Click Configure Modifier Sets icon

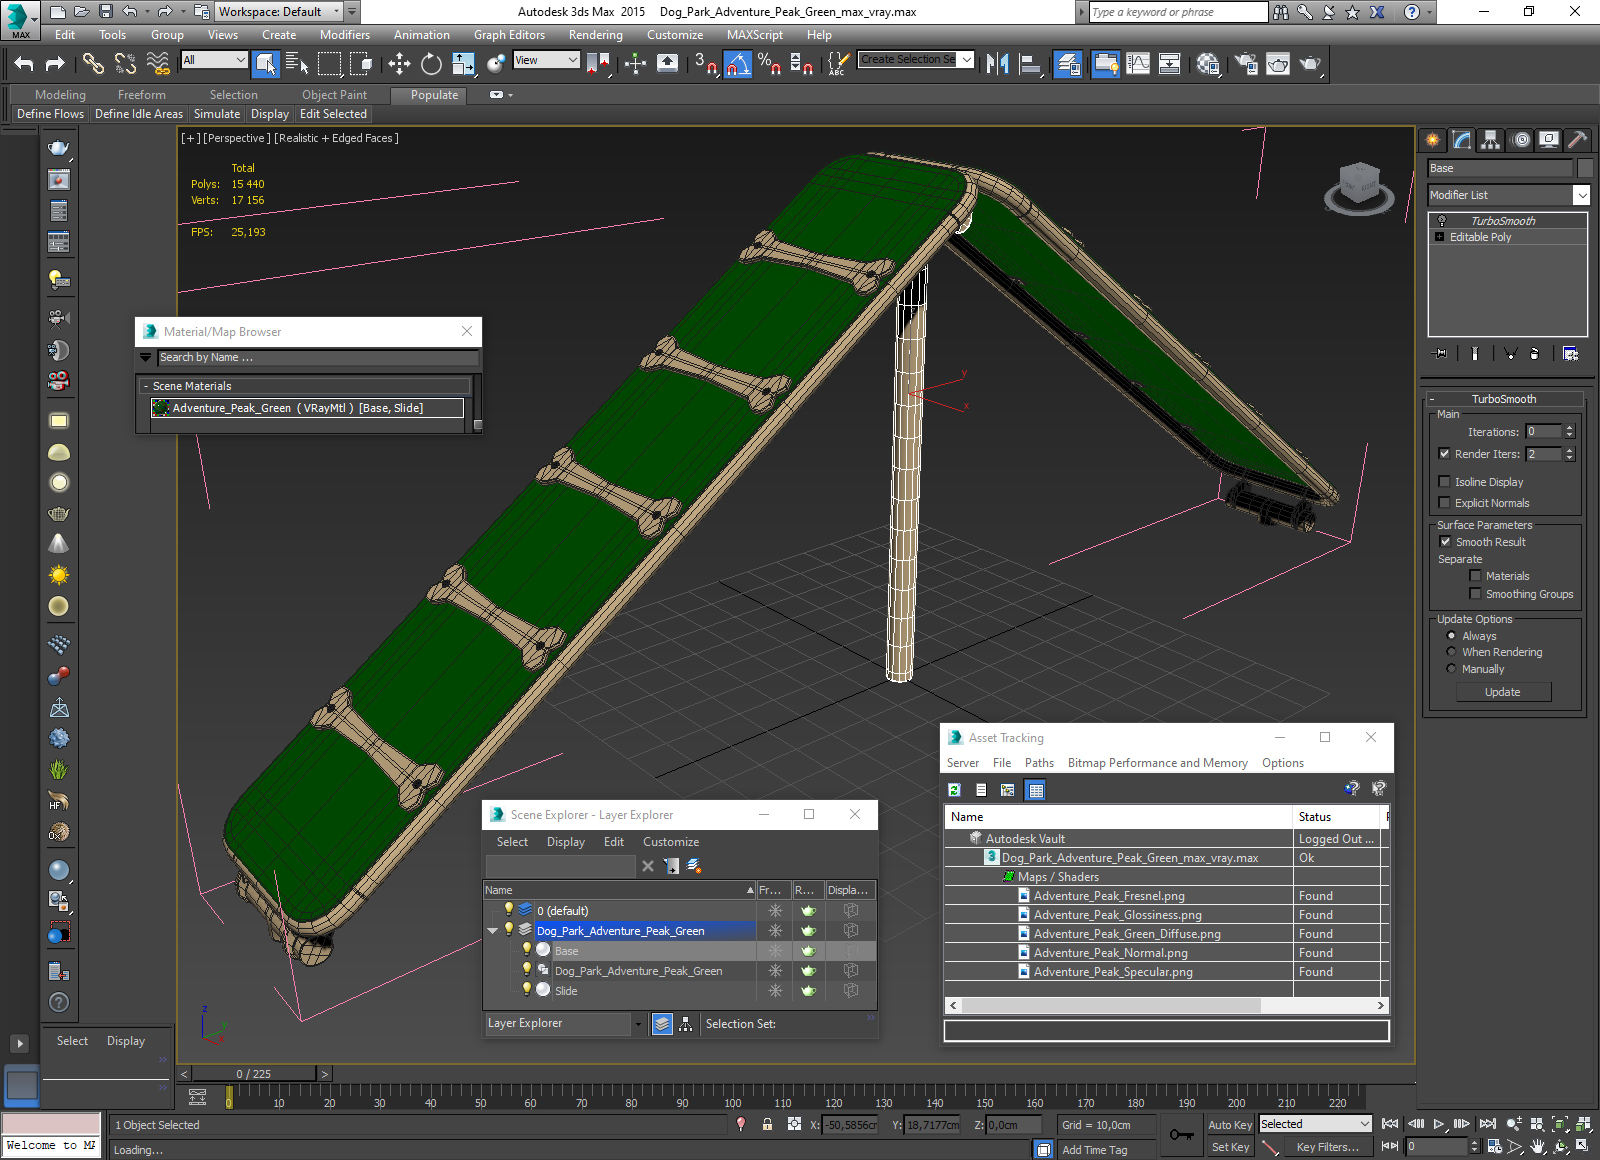(x=1570, y=353)
